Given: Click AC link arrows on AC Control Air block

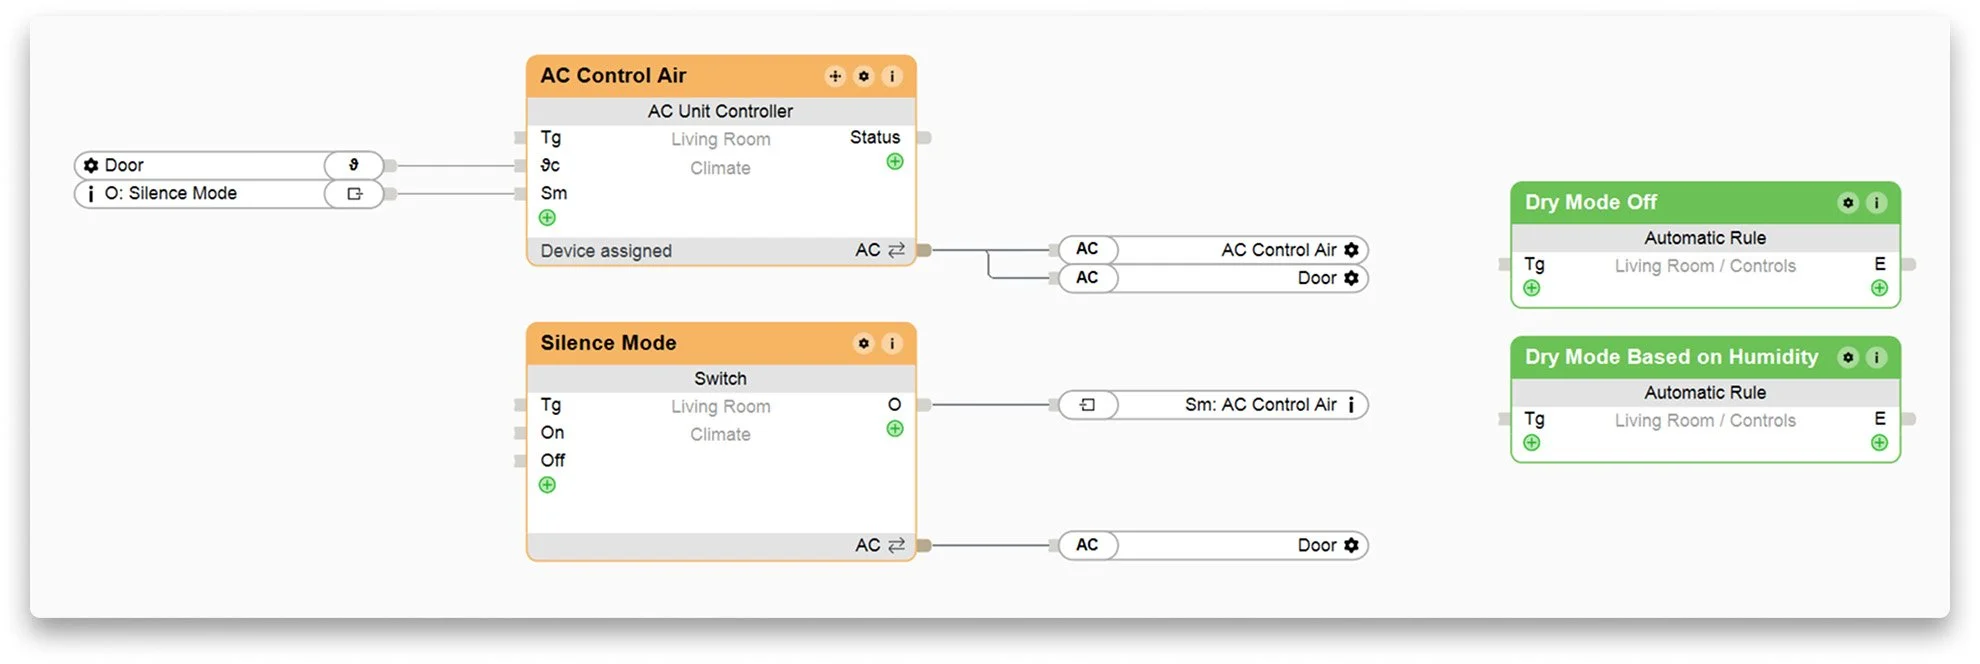Looking at the screenshot, I should tap(896, 250).
